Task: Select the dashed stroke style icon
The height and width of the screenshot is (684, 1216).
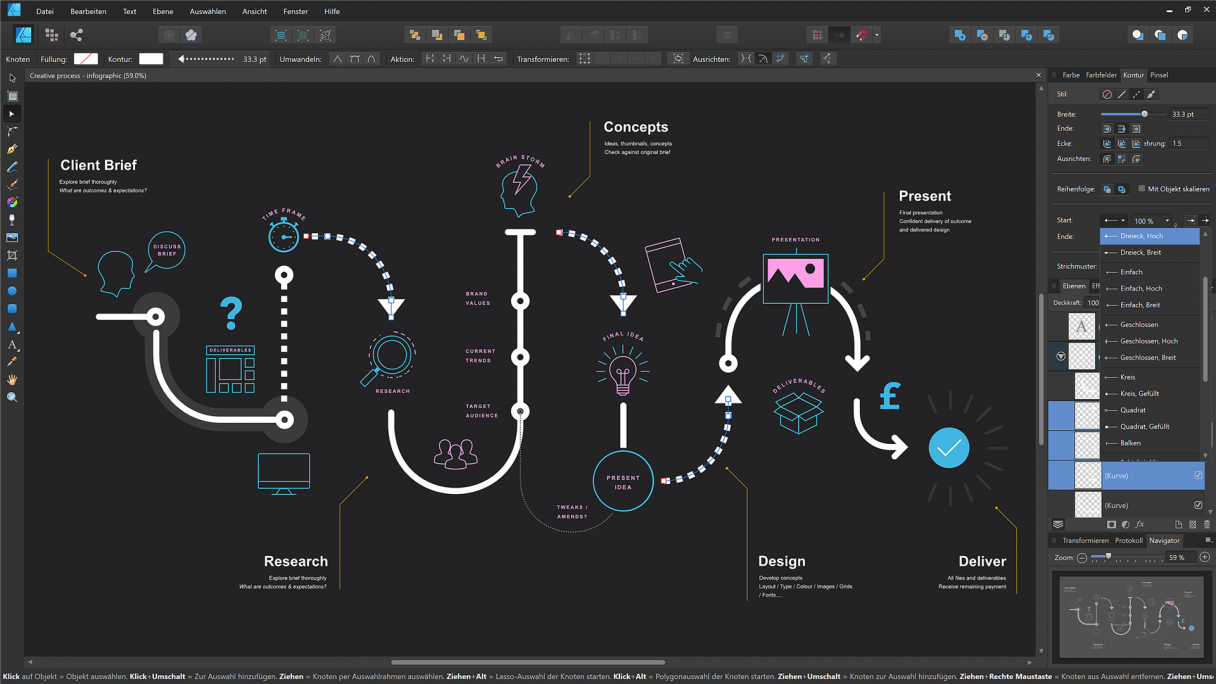Action: [1136, 93]
